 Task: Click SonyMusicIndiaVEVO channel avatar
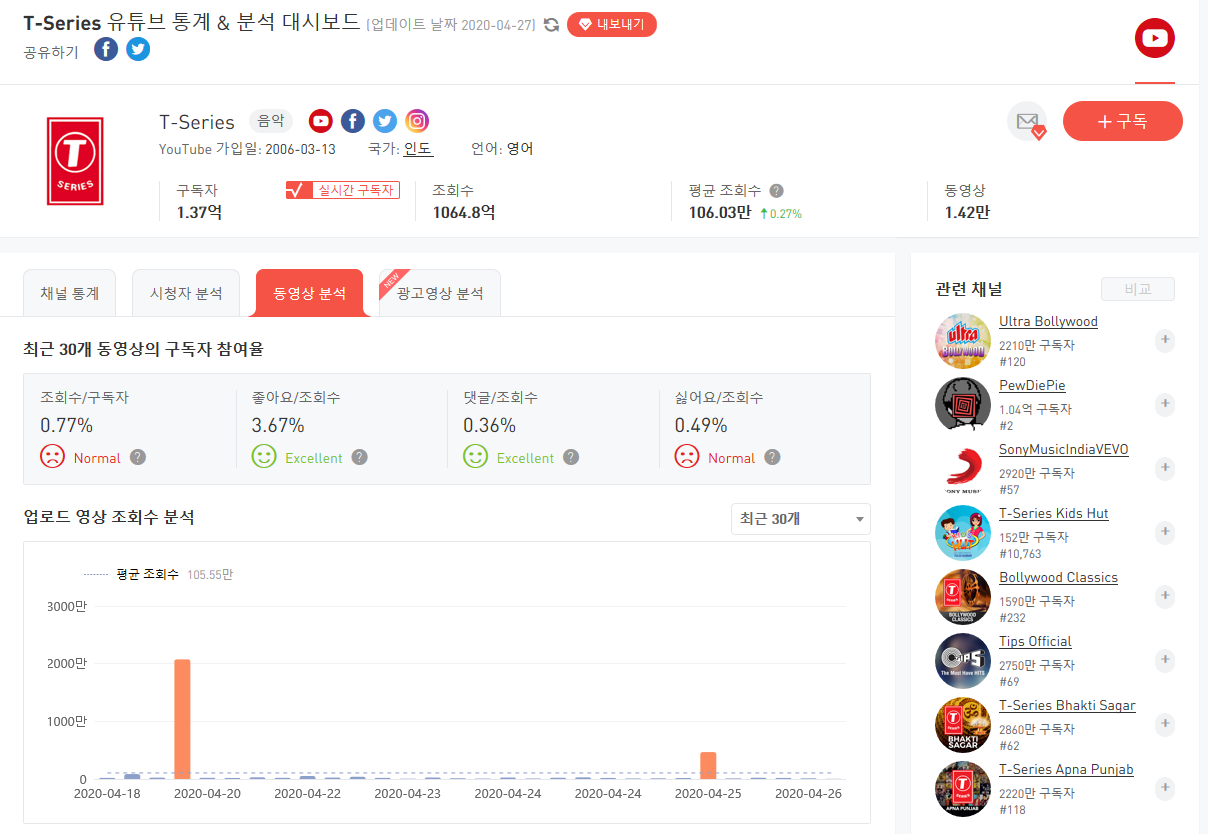click(x=963, y=469)
